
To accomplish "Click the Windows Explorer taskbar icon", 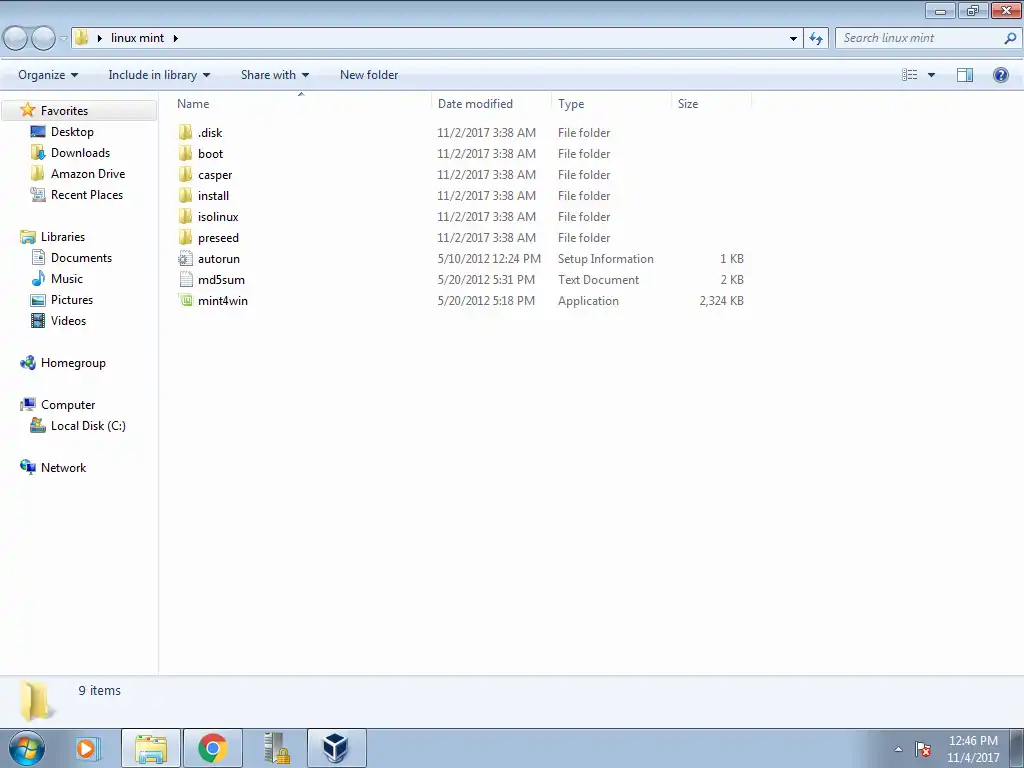I will [x=151, y=748].
